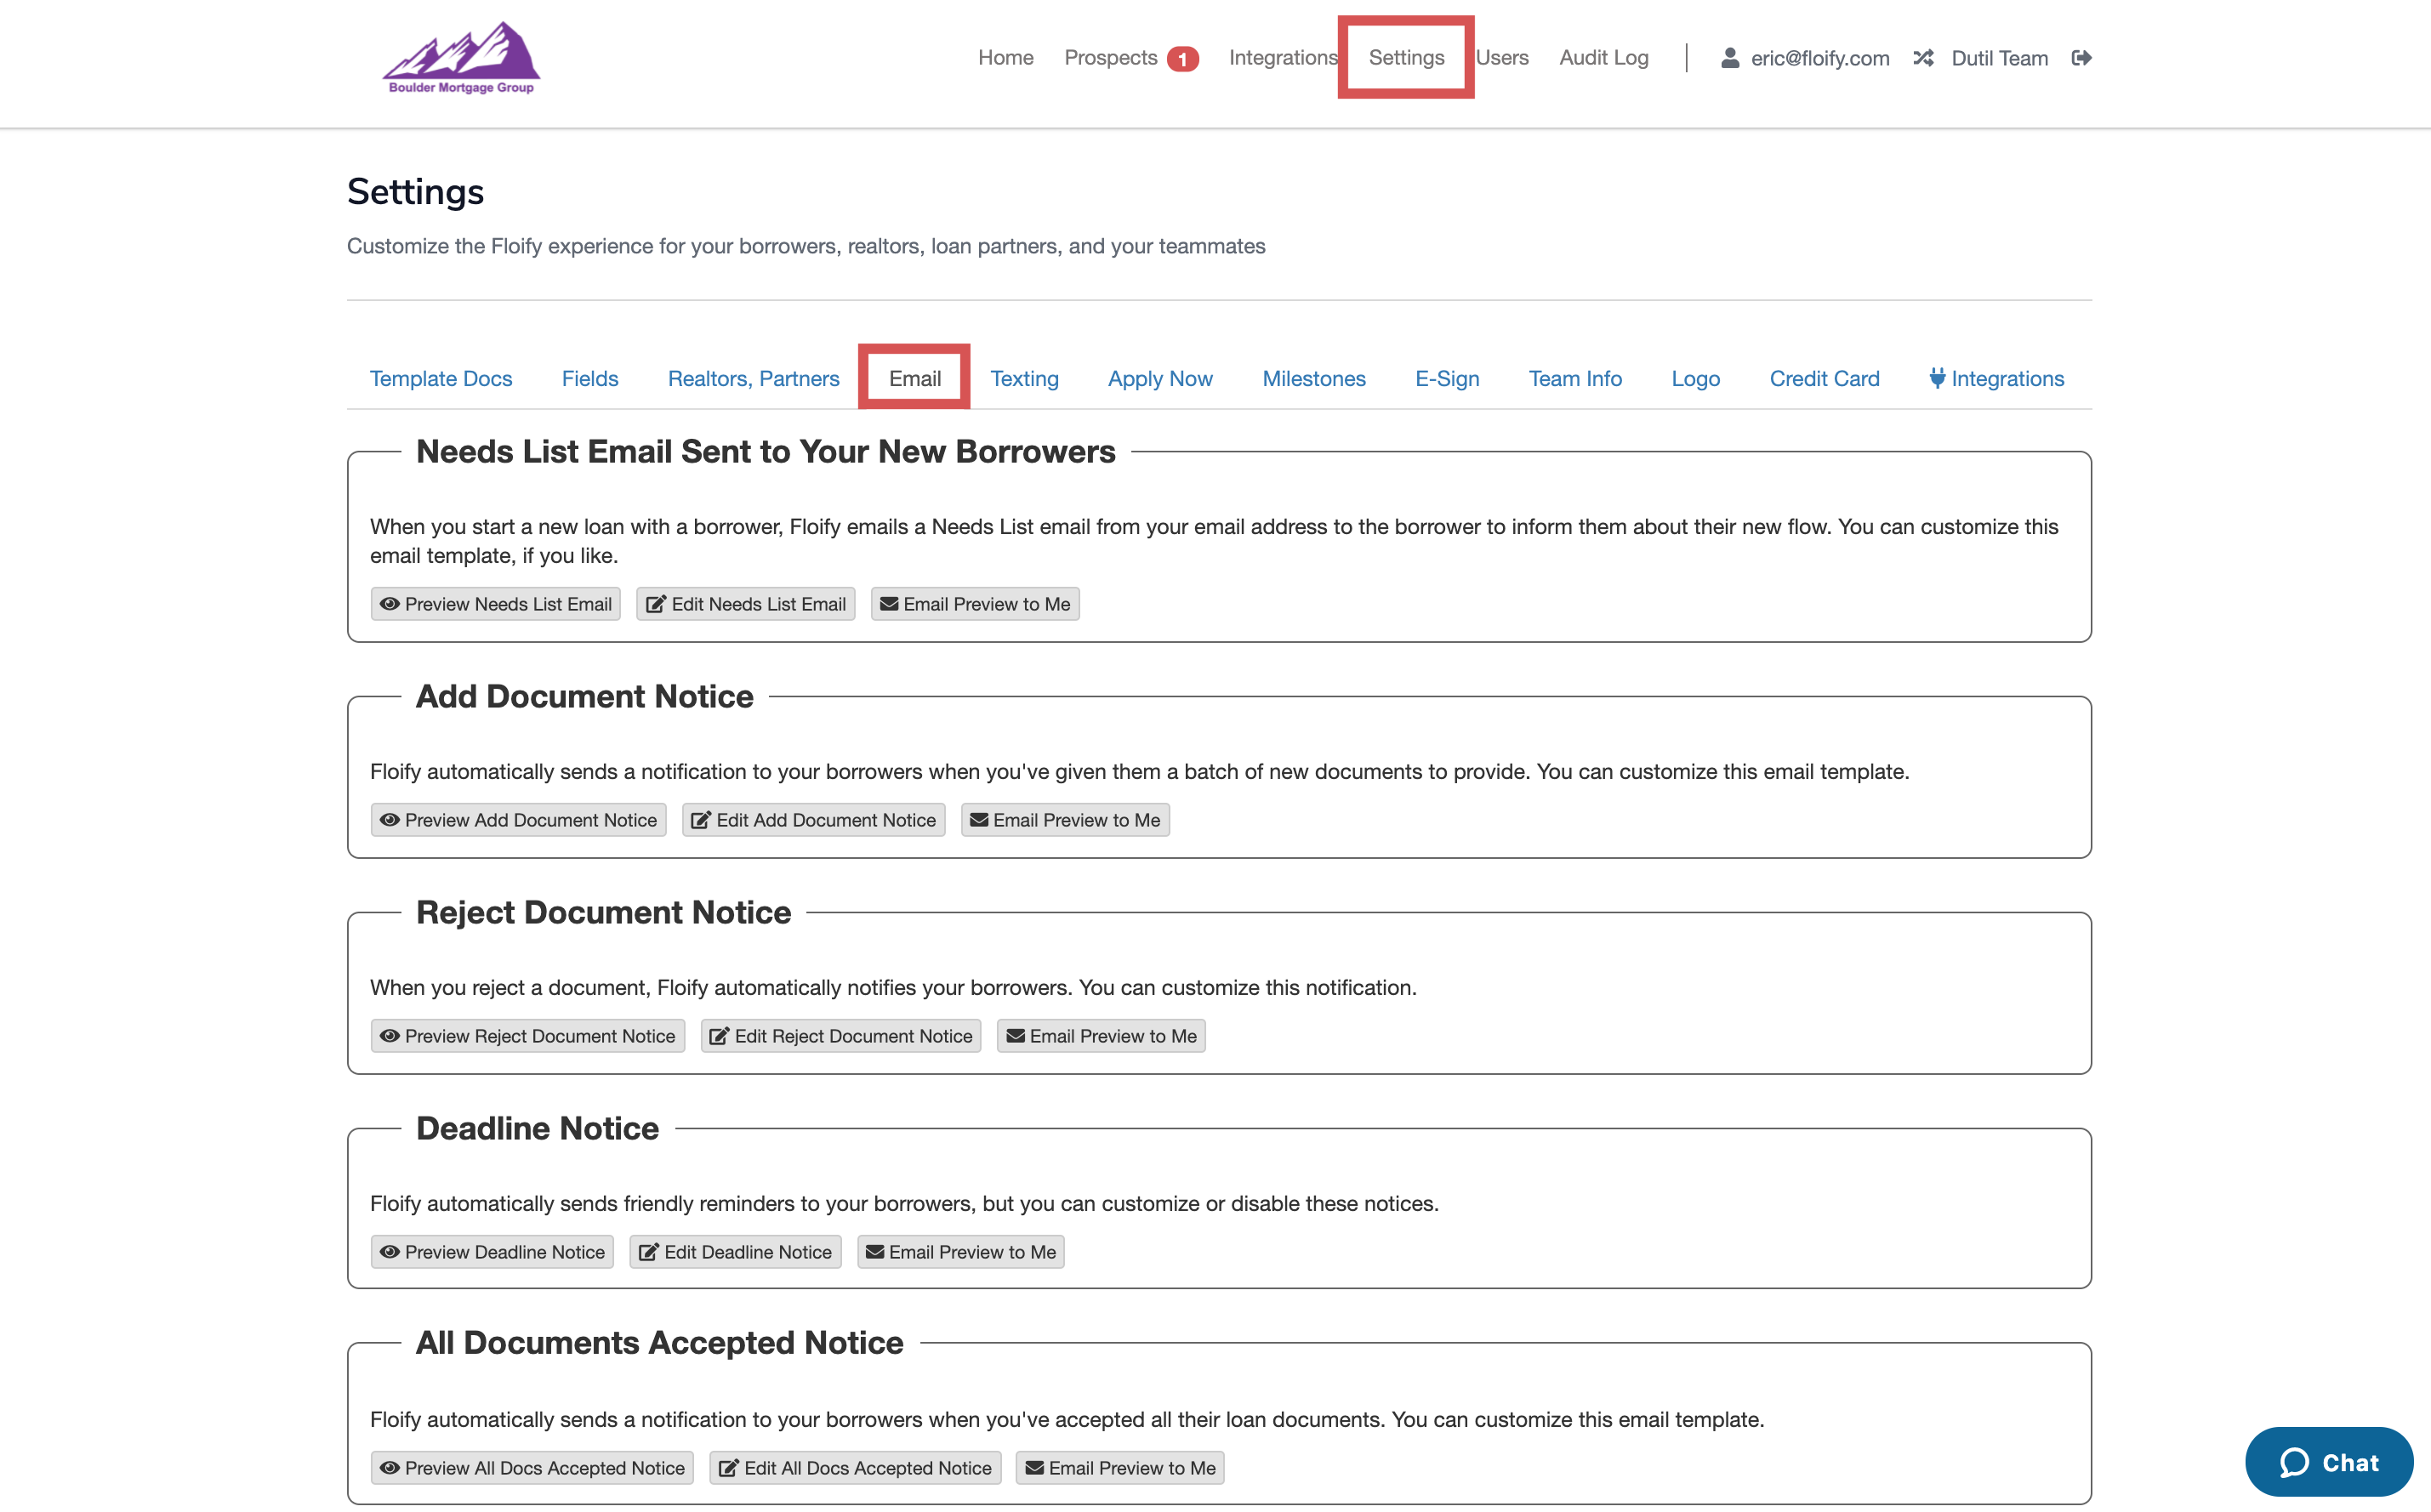Preview the Deadline Notice

[492, 1252]
